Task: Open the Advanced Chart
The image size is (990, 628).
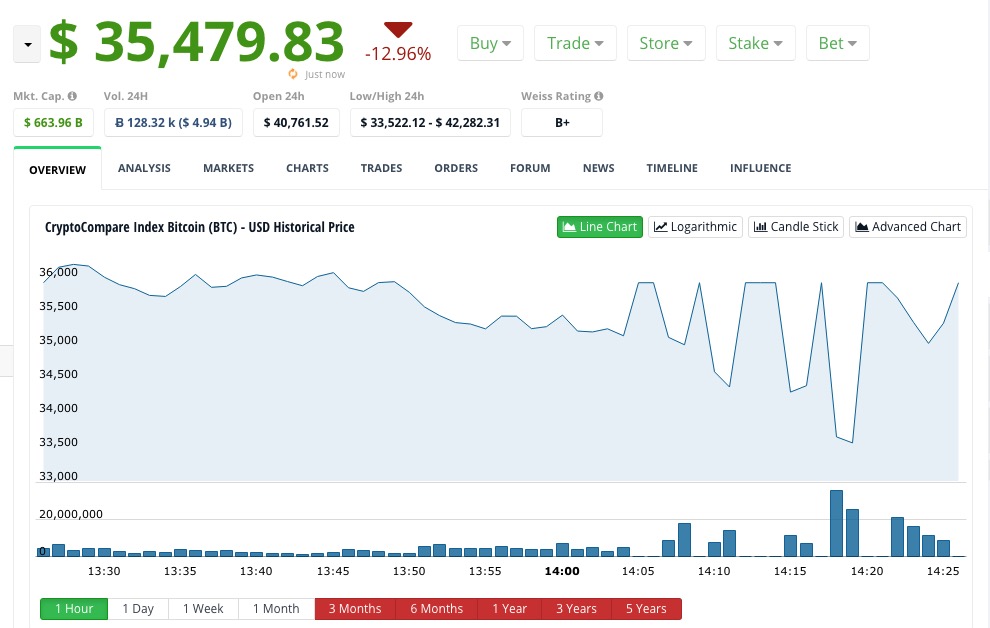Action: 908,227
